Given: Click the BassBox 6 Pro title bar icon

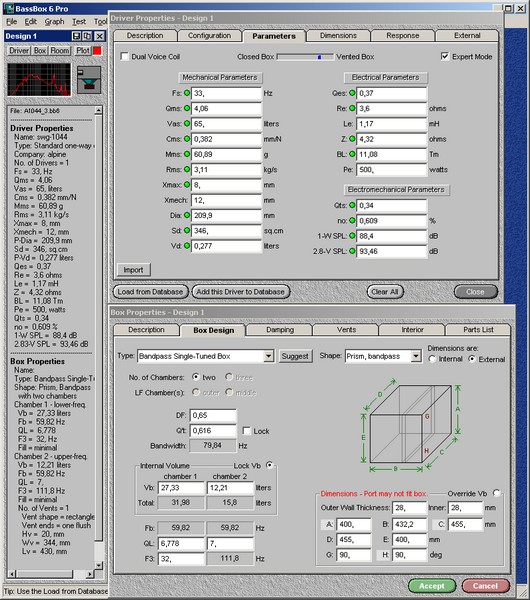Looking at the screenshot, I should pyautogui.click(x=8, y=8).
